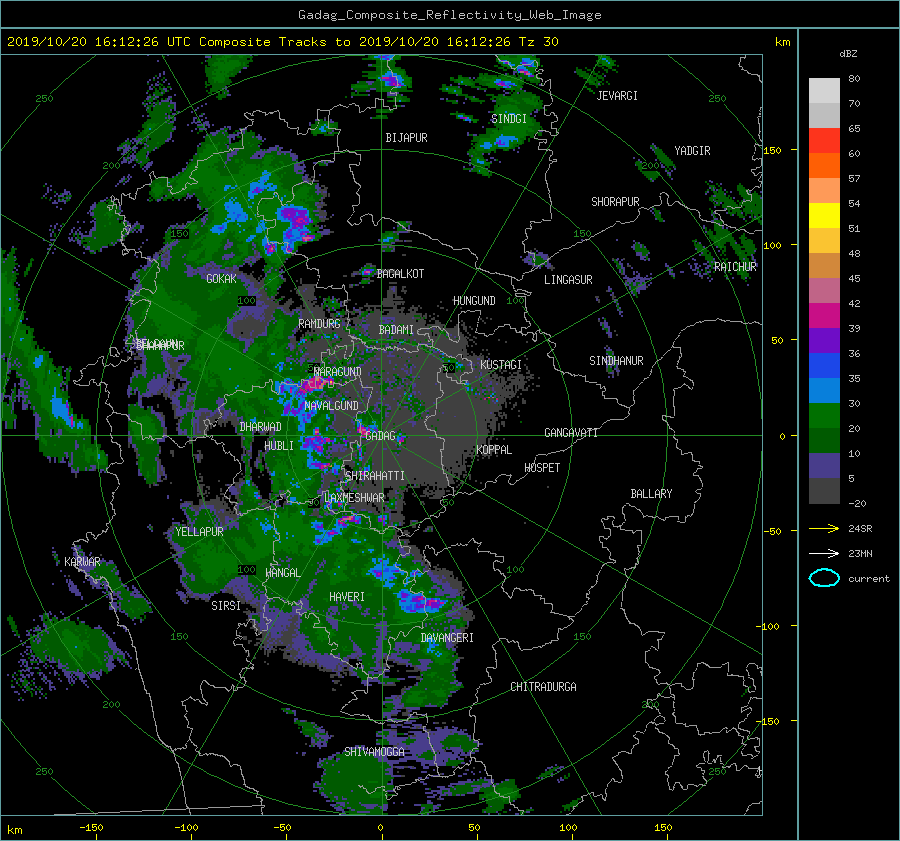Click the LAXMESHWAR city label
900x841 pixels.
[354, 498]
